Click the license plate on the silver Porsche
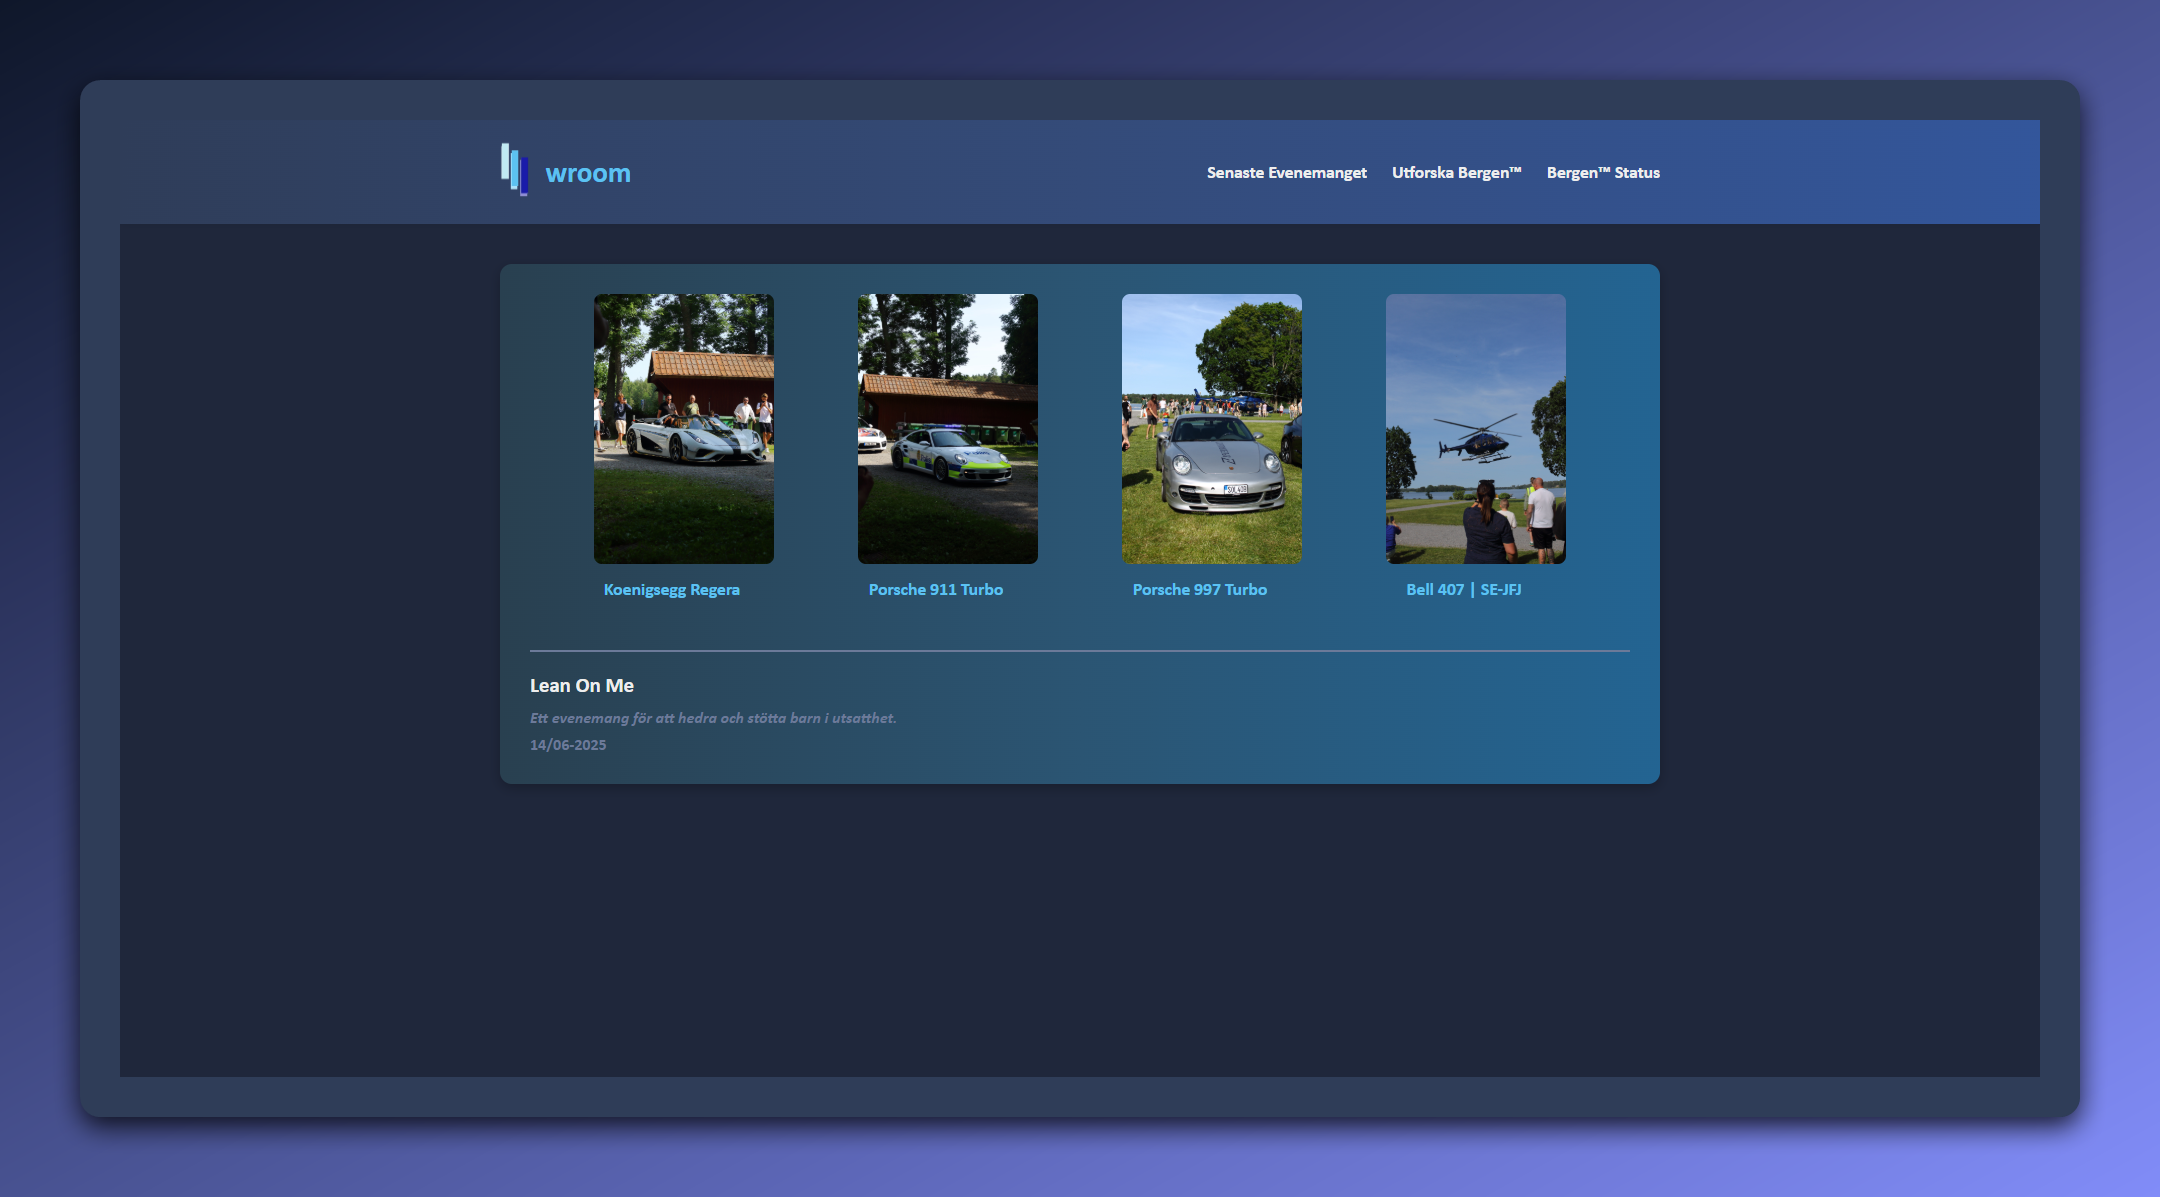The image size is (2160, 1197). pos(1235,489)
